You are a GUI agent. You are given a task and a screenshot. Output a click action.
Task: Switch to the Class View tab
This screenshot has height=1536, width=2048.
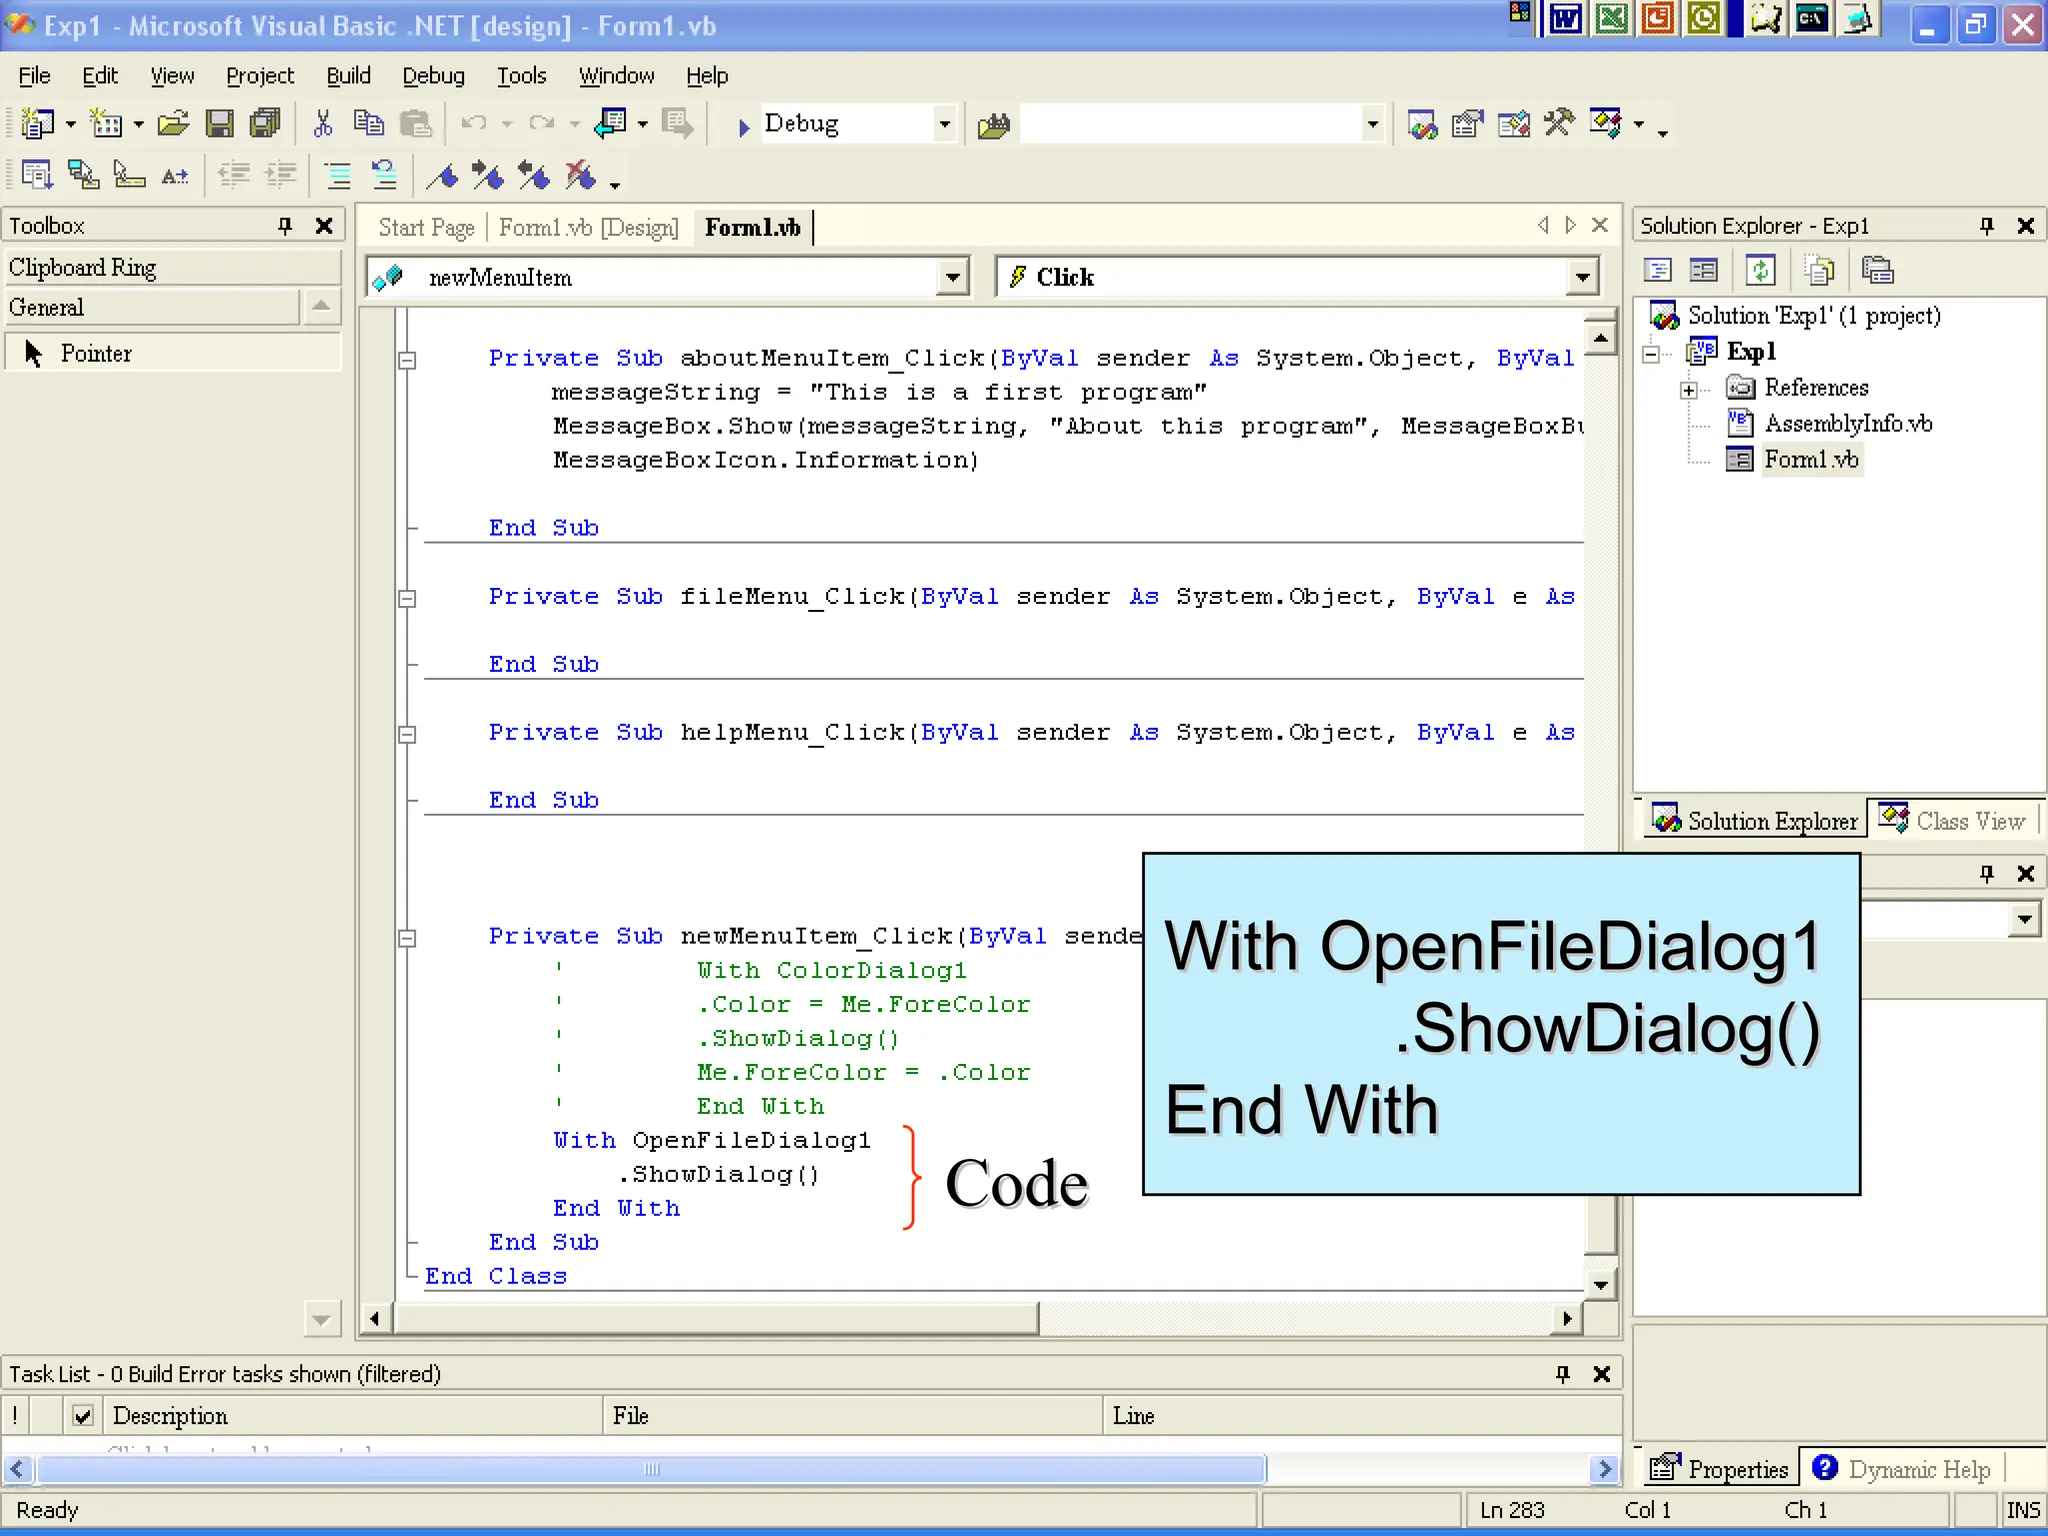click(1952, 820)
